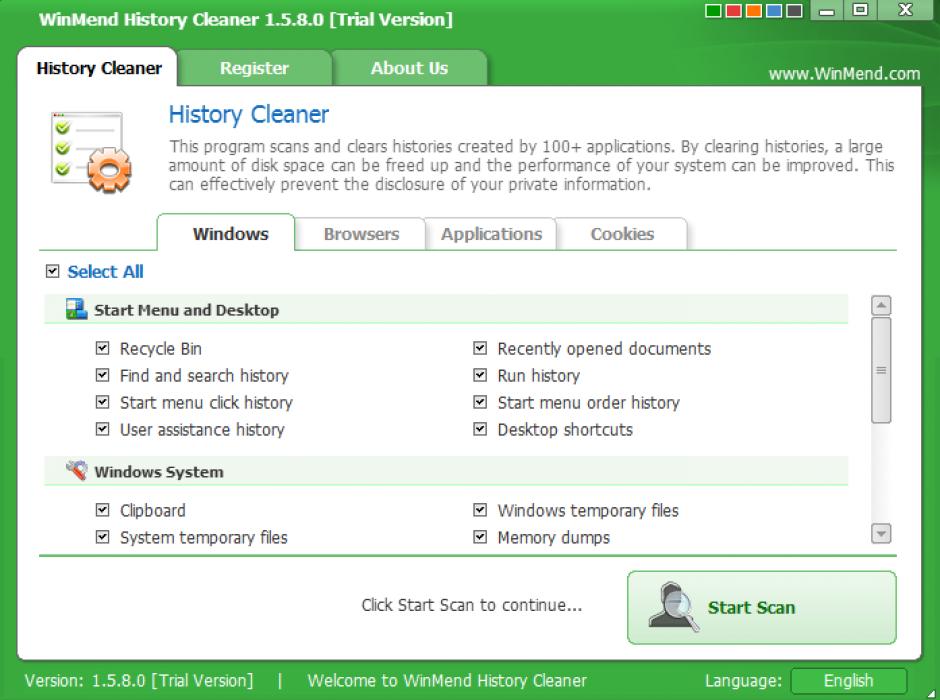
Task: Open the About Us tab
Action: point(409,68)
